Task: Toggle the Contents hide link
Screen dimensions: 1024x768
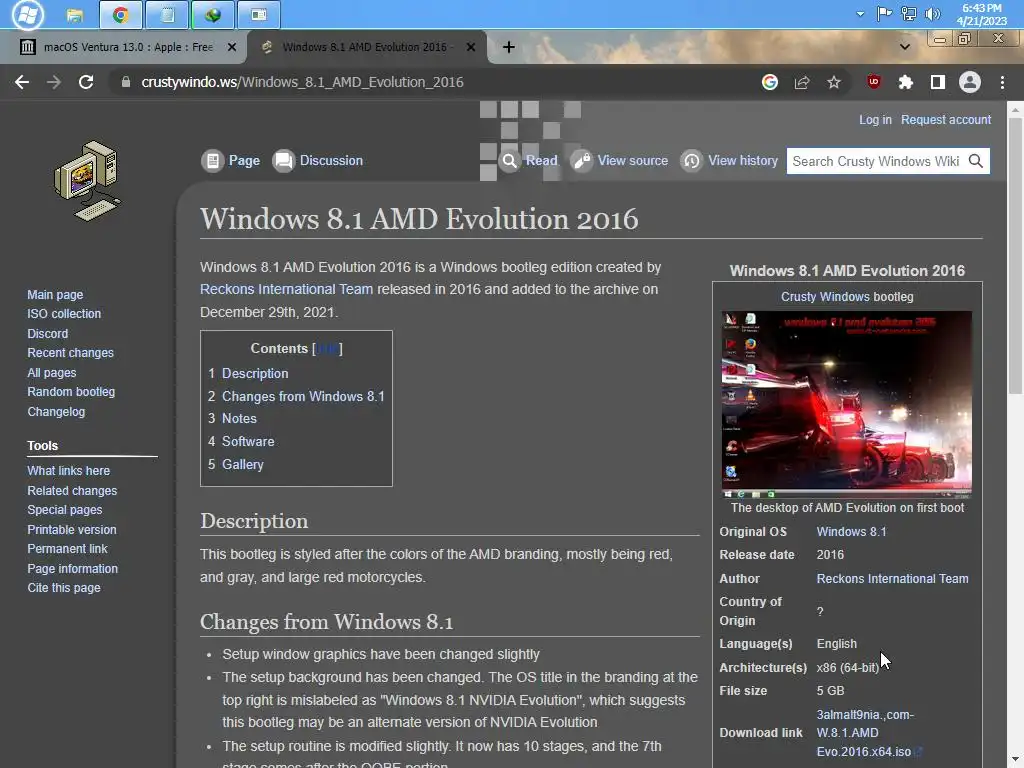Action: pos(327,349)
